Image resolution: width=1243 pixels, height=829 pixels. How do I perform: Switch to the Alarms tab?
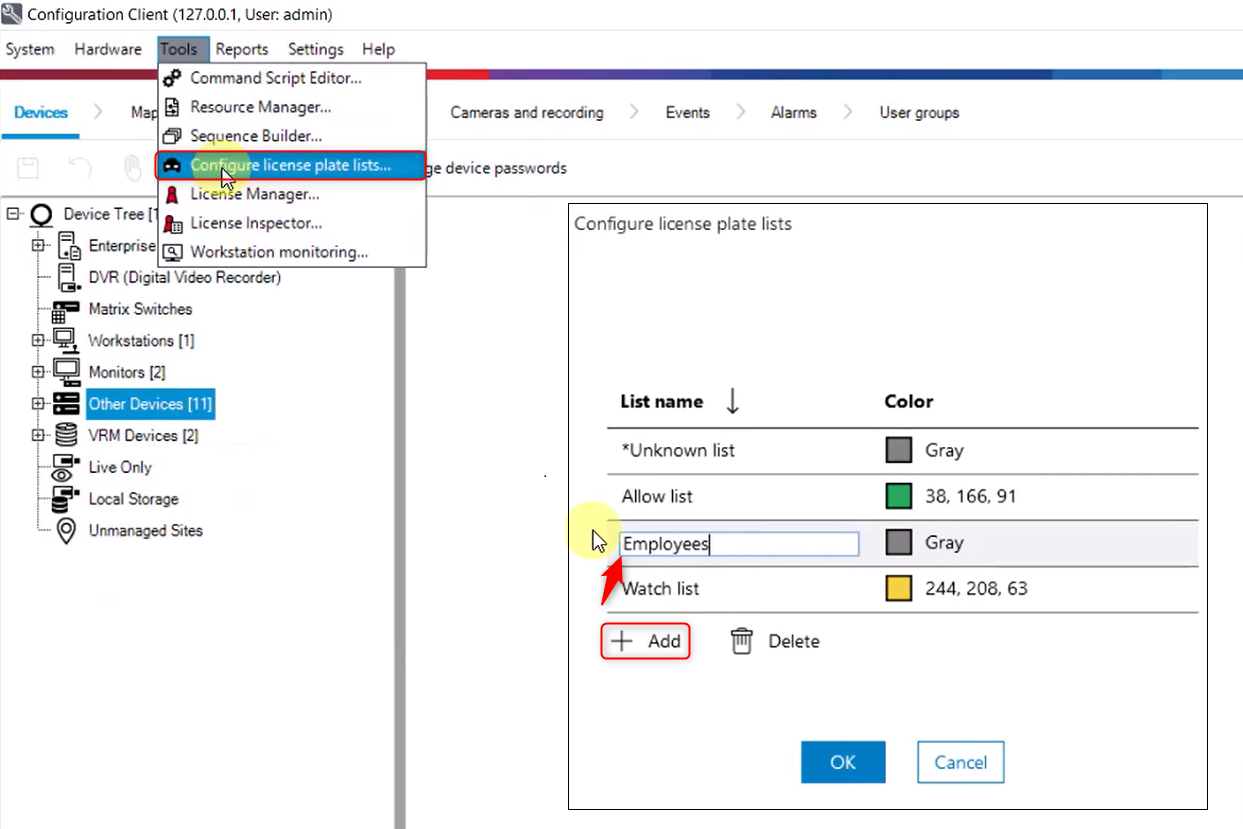[x=794, y=113]
